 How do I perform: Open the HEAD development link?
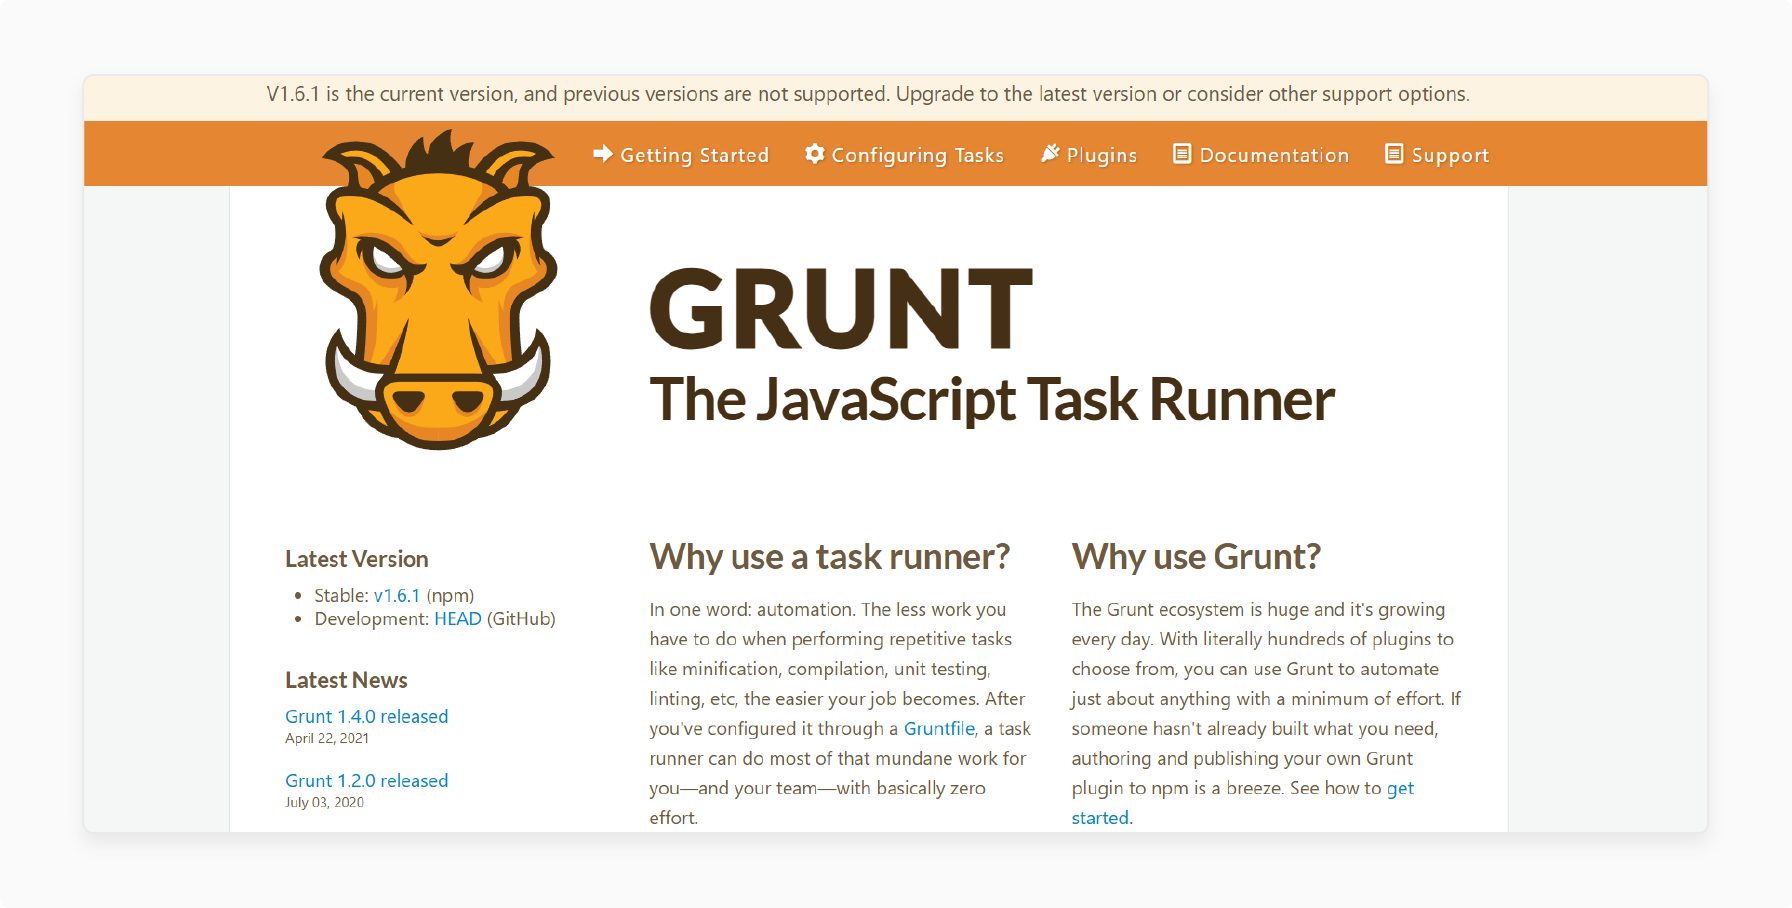pyautogui.click(x=458, y=619)
